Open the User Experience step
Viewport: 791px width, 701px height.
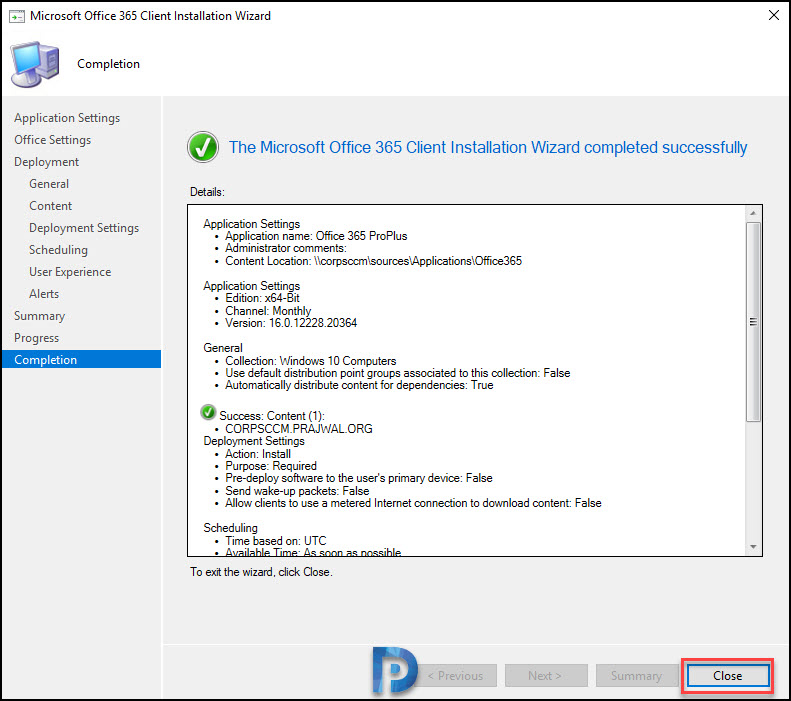point(70,272)
